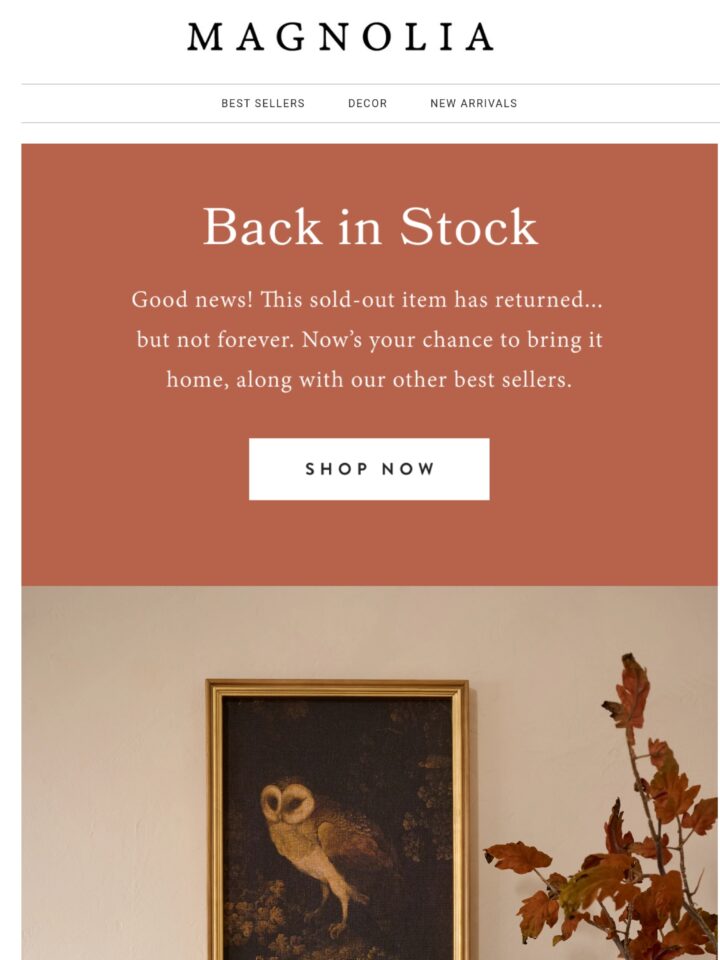Go to the Decor section
This screenshot has width=720, height=960.
pos(367,103)
